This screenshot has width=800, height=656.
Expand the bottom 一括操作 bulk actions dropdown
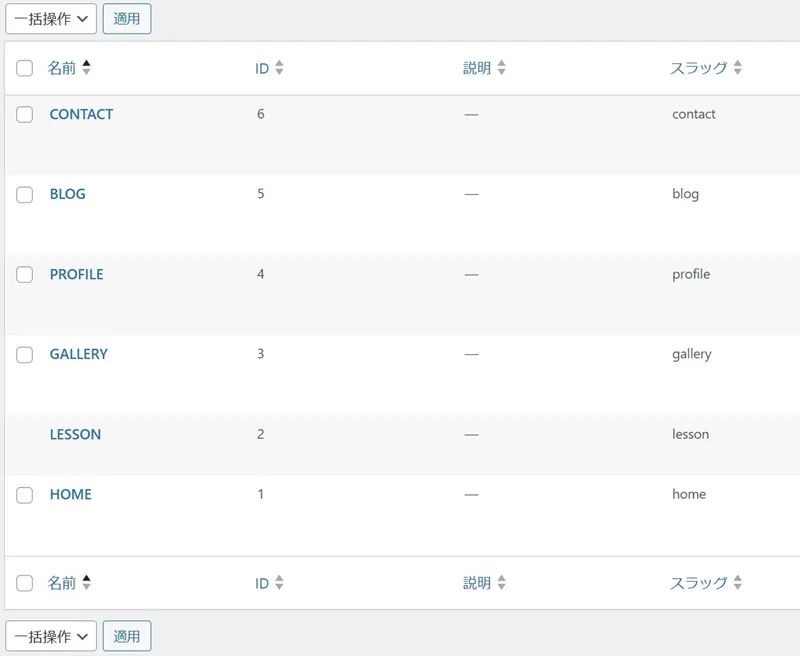51,636
